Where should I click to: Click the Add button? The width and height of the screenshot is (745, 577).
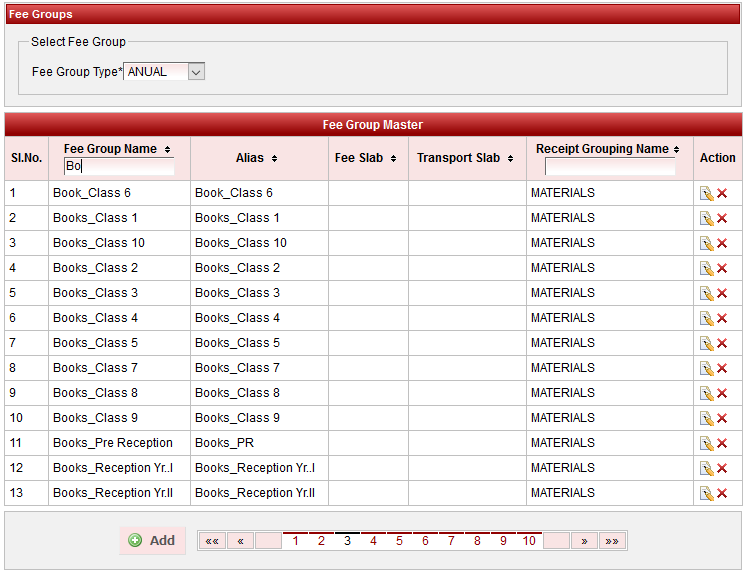[152, 541]
